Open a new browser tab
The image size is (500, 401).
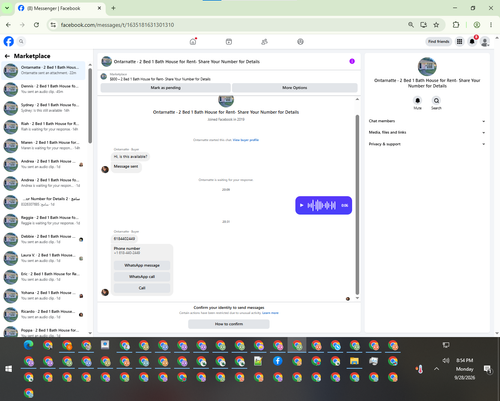[x=113, y=8]
